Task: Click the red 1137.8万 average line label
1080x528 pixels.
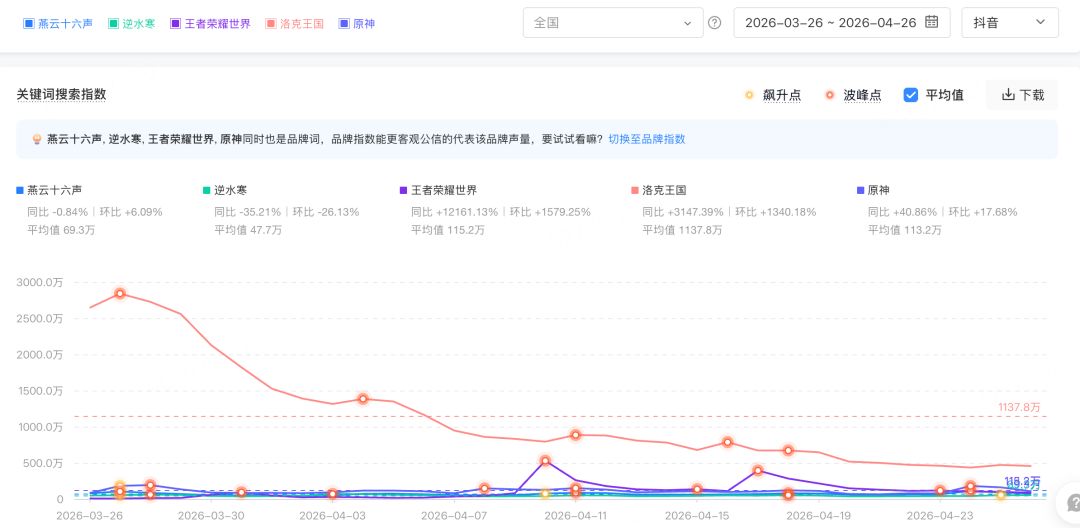Action: click(1019, 408)
